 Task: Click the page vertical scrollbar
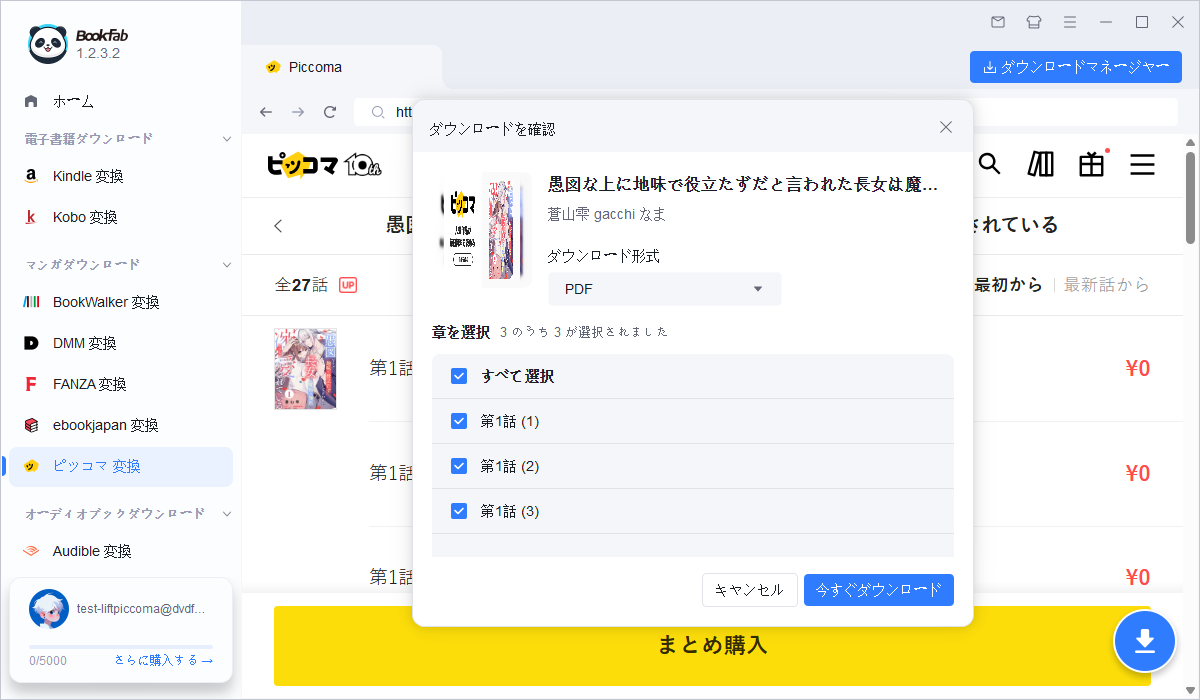[1190, 198]
